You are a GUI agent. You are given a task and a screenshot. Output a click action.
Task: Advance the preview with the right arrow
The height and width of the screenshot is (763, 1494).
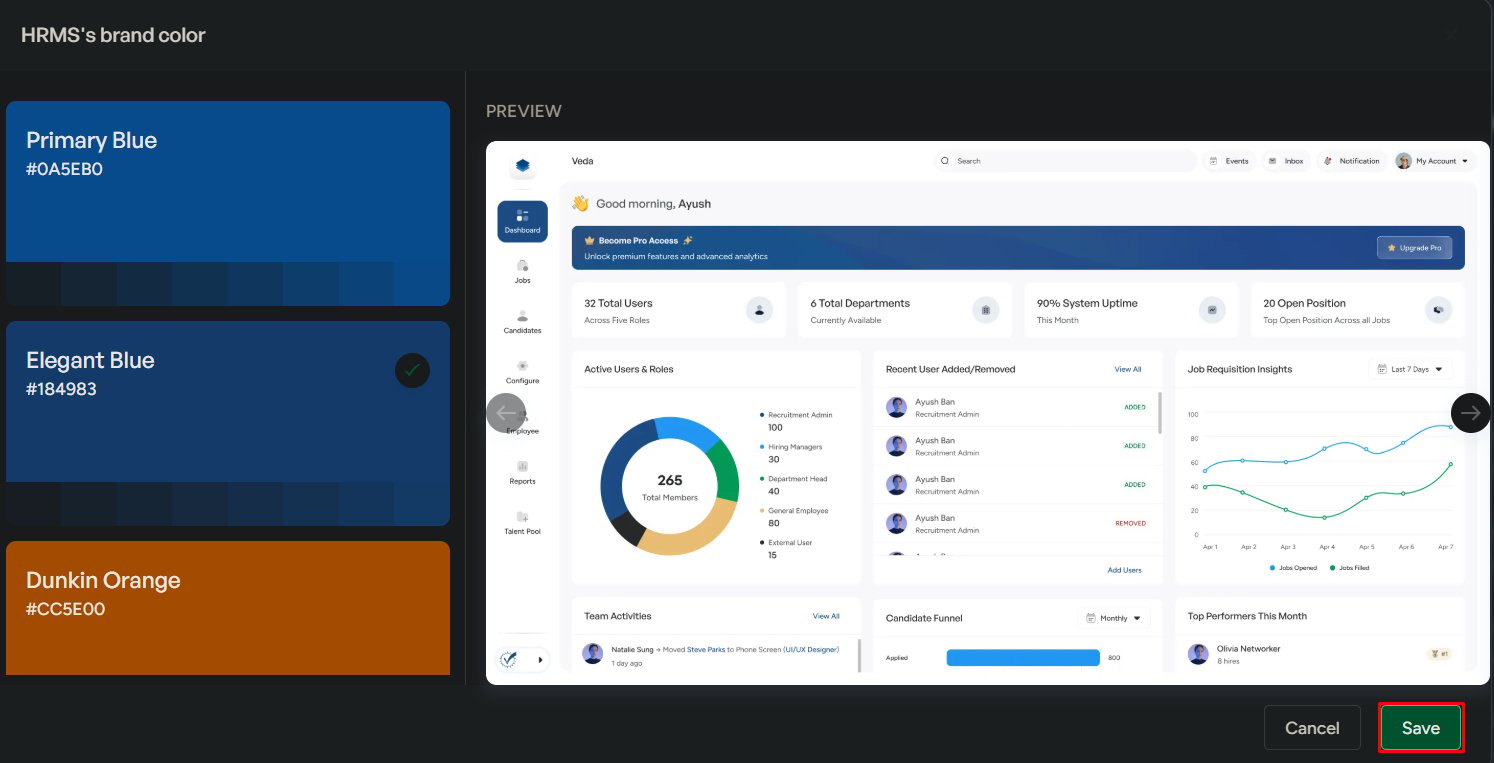(x=1470, y=412)
